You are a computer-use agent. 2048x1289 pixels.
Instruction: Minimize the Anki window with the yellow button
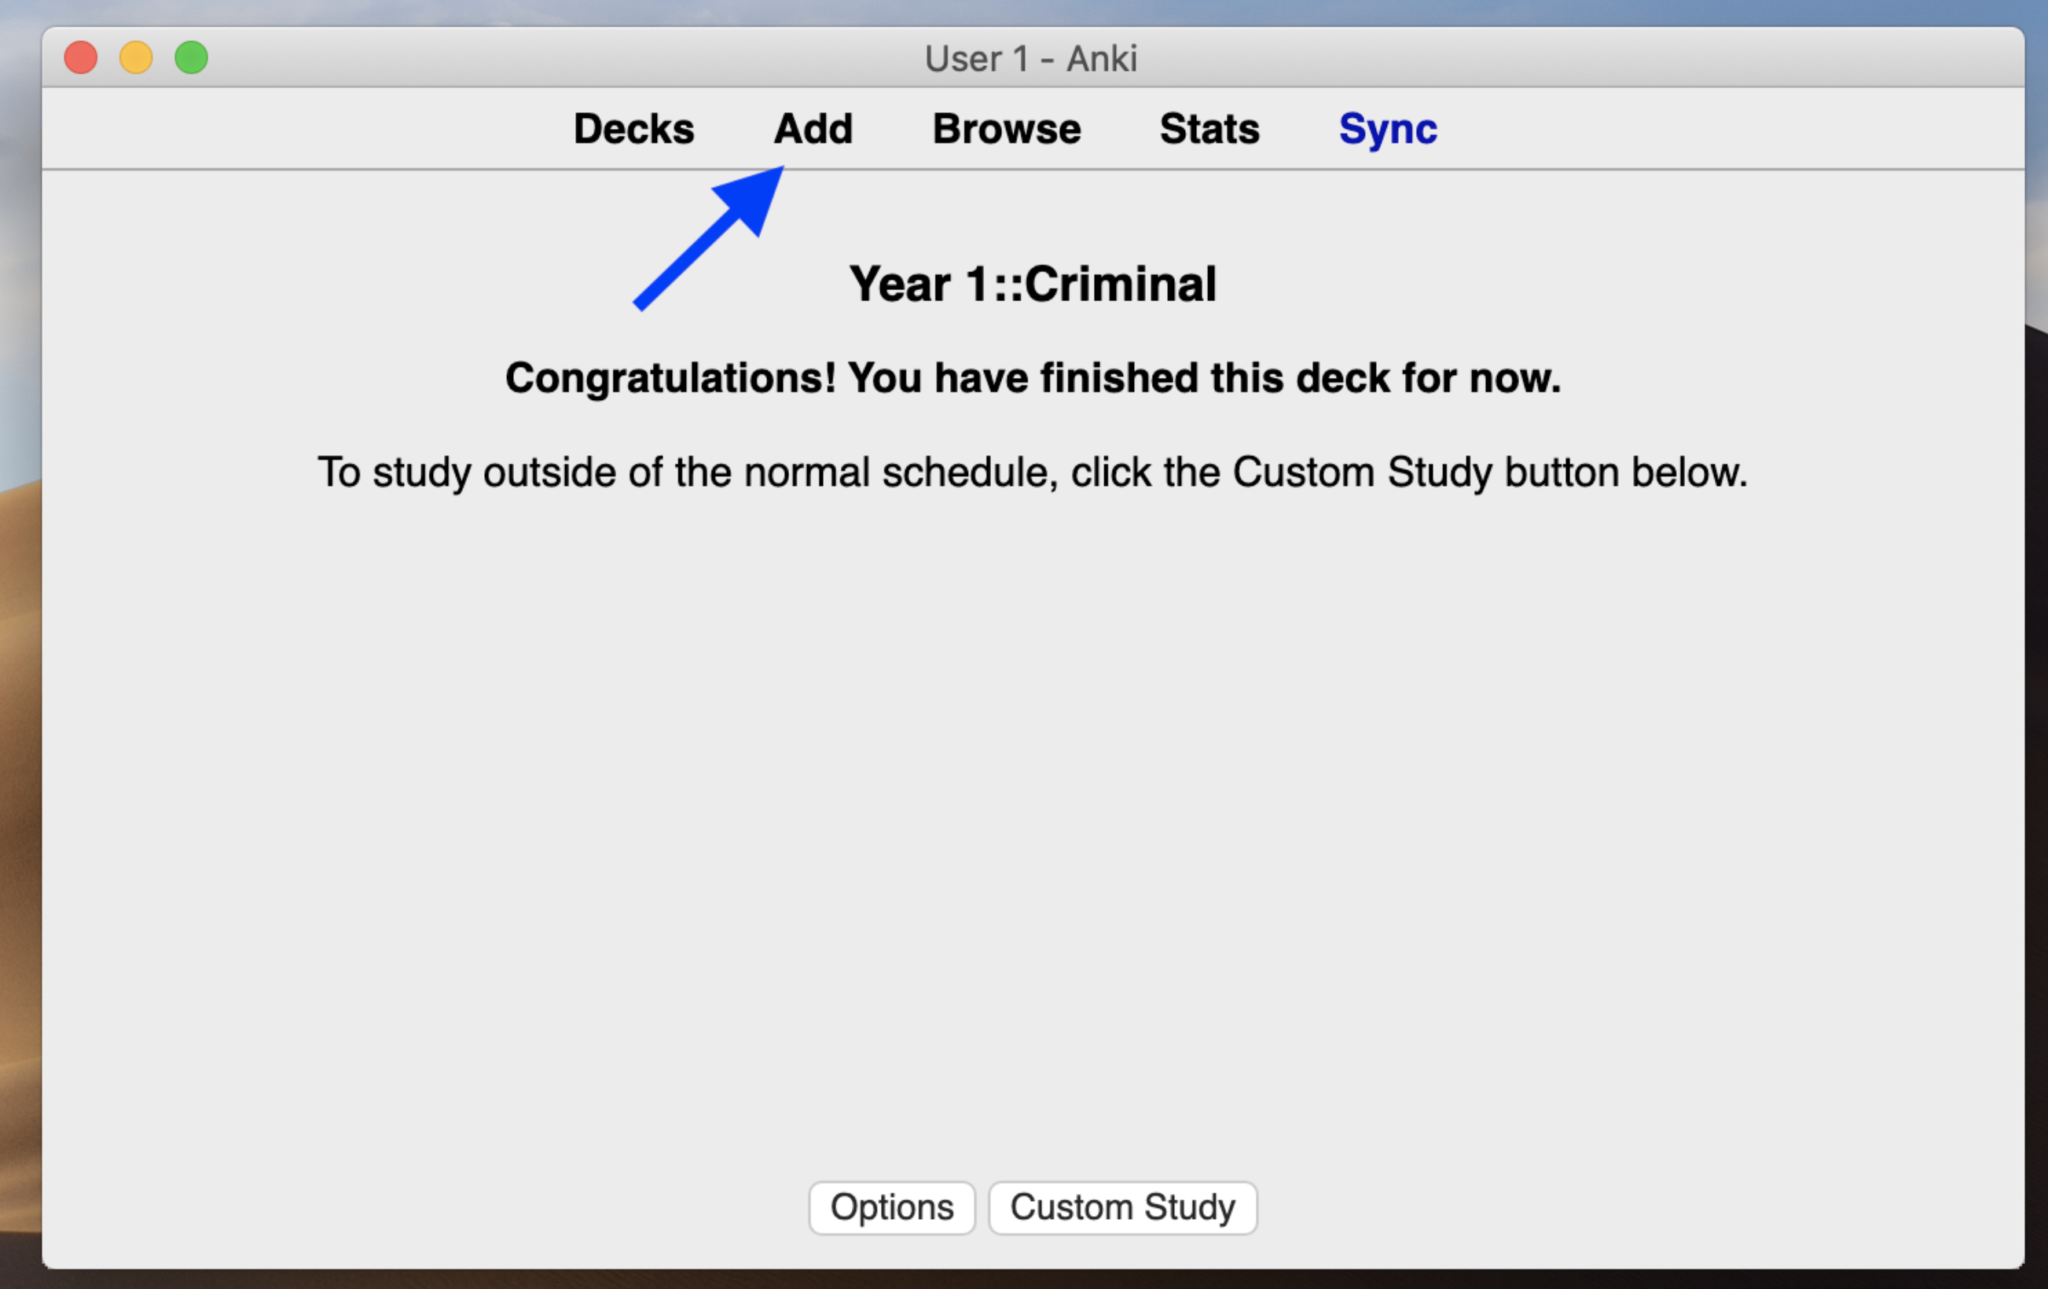coord(136,57)
